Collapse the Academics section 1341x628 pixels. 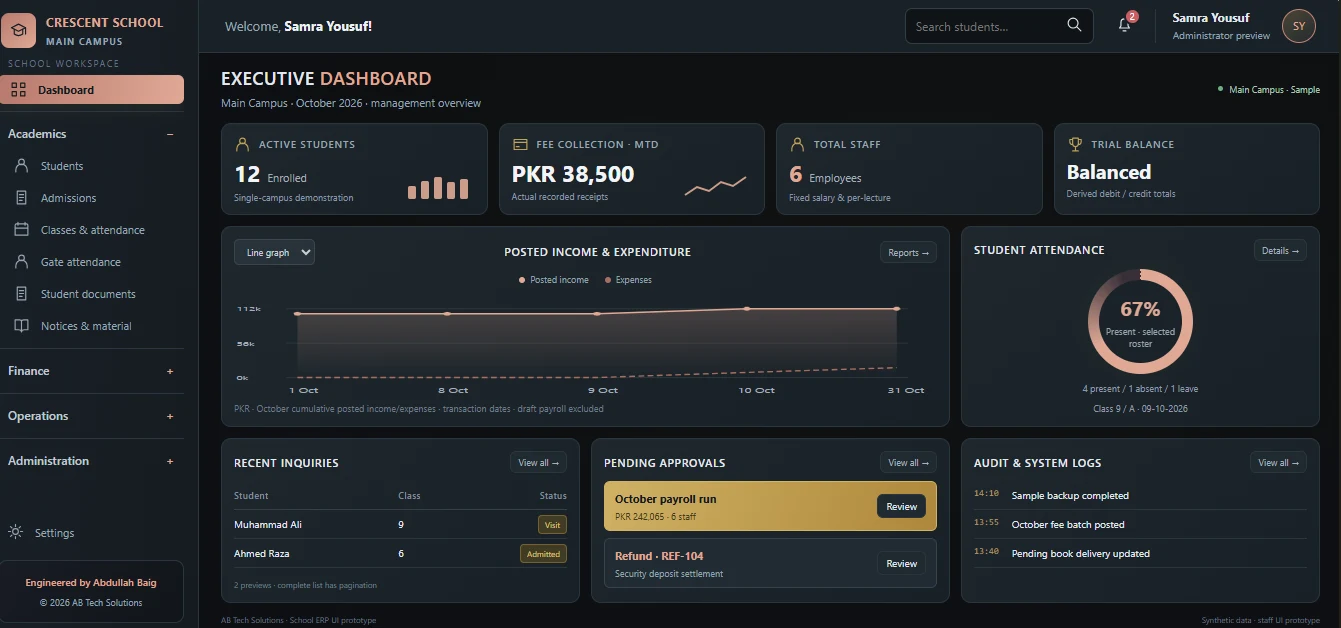click(170, 134)
